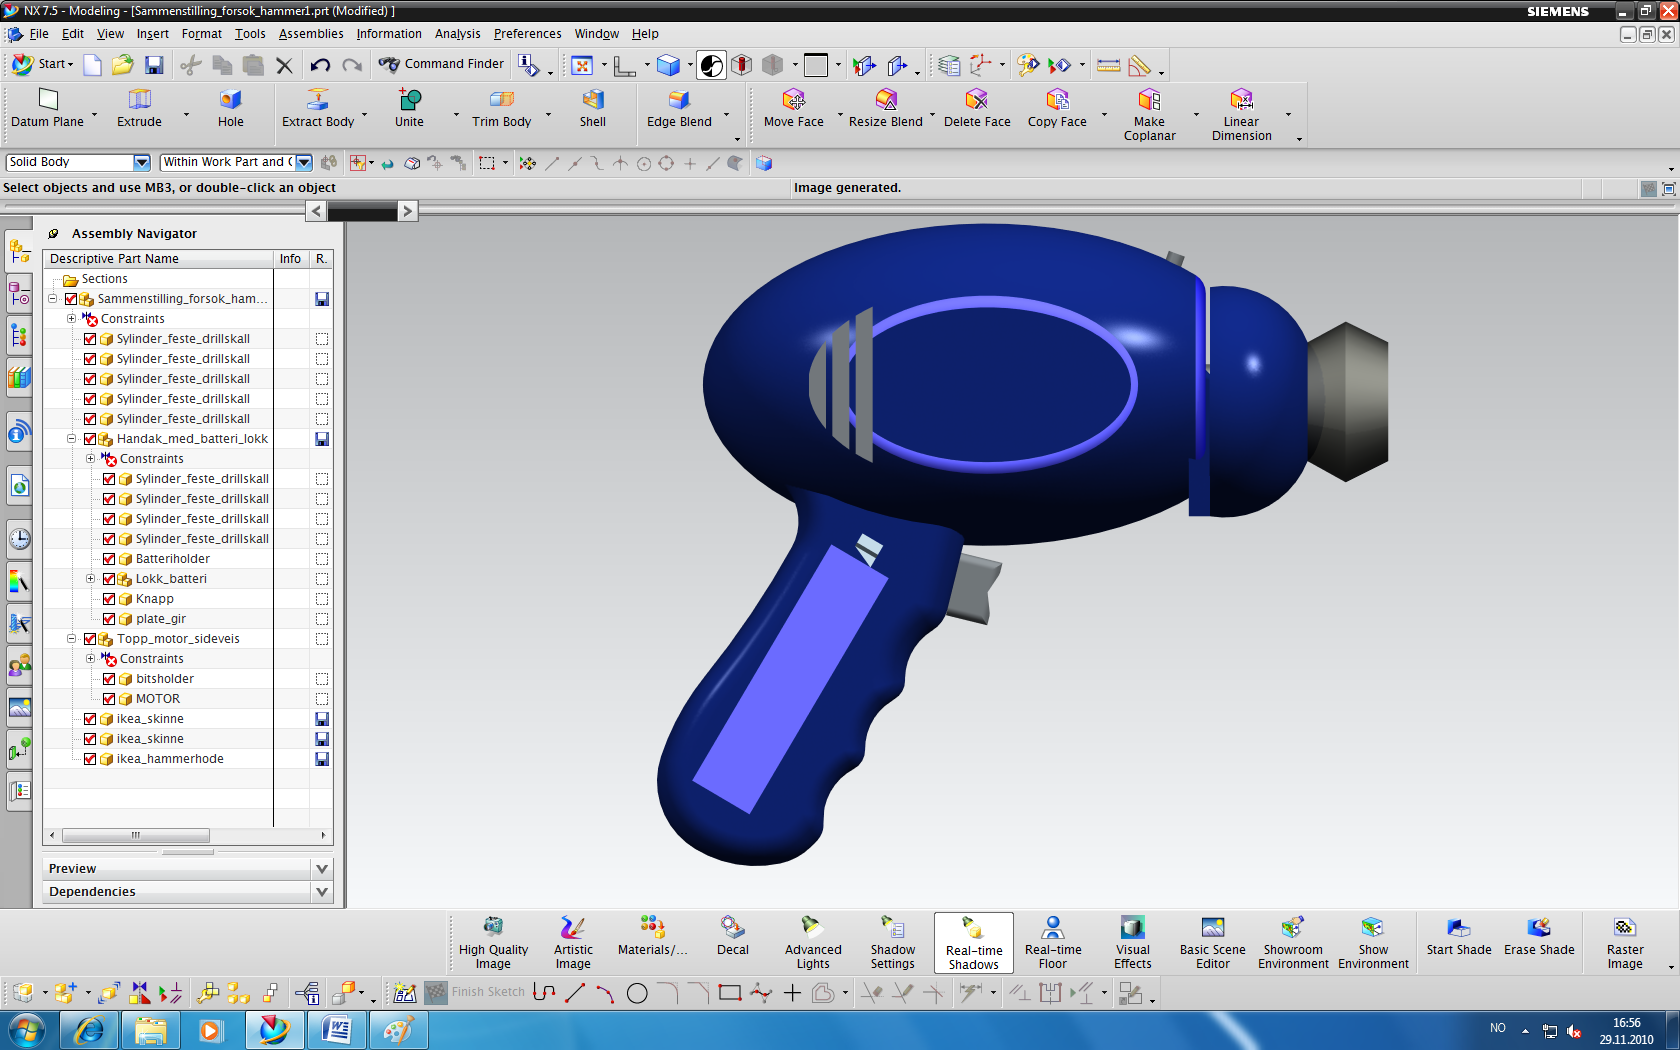Viewport: 1680px width, 1050px height.
Task: Launch the Basic Scene Editor
Action: tap(1212, 941)
